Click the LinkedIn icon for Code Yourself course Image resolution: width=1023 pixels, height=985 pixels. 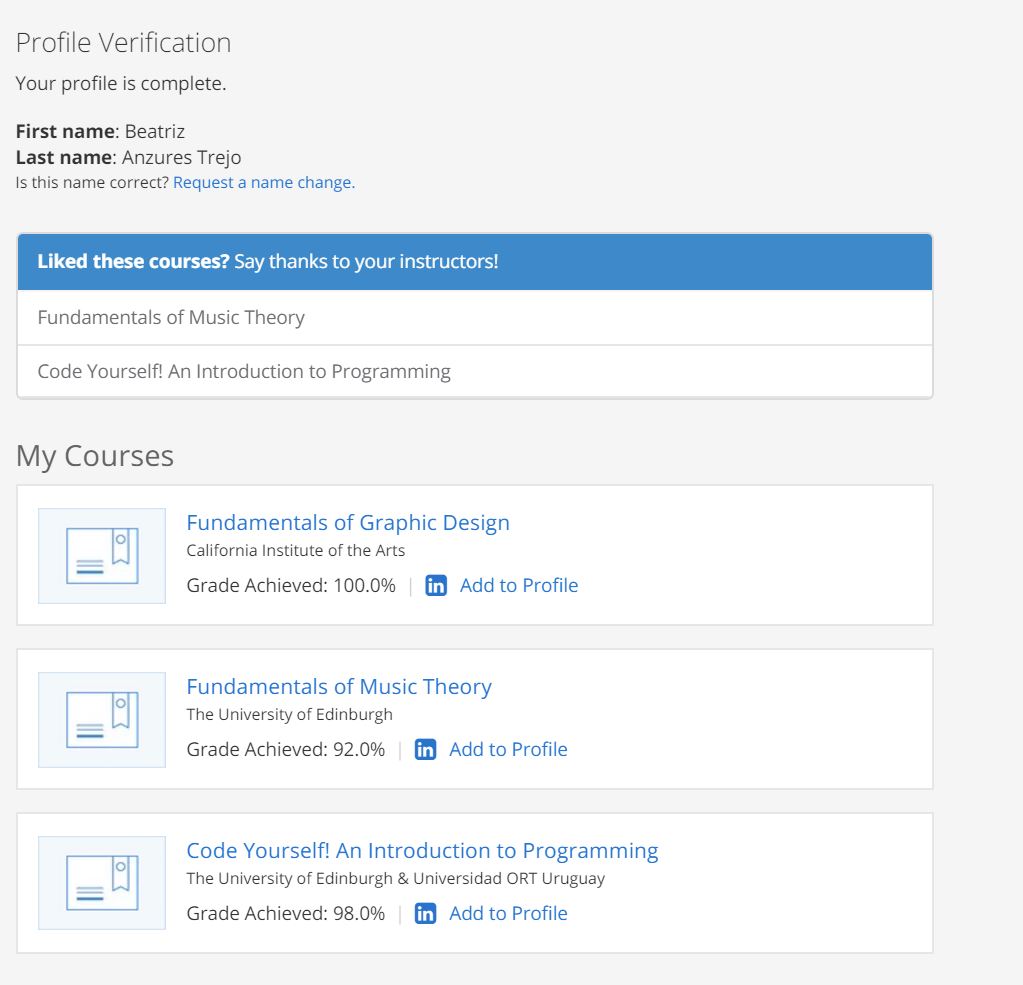point(425,913)
